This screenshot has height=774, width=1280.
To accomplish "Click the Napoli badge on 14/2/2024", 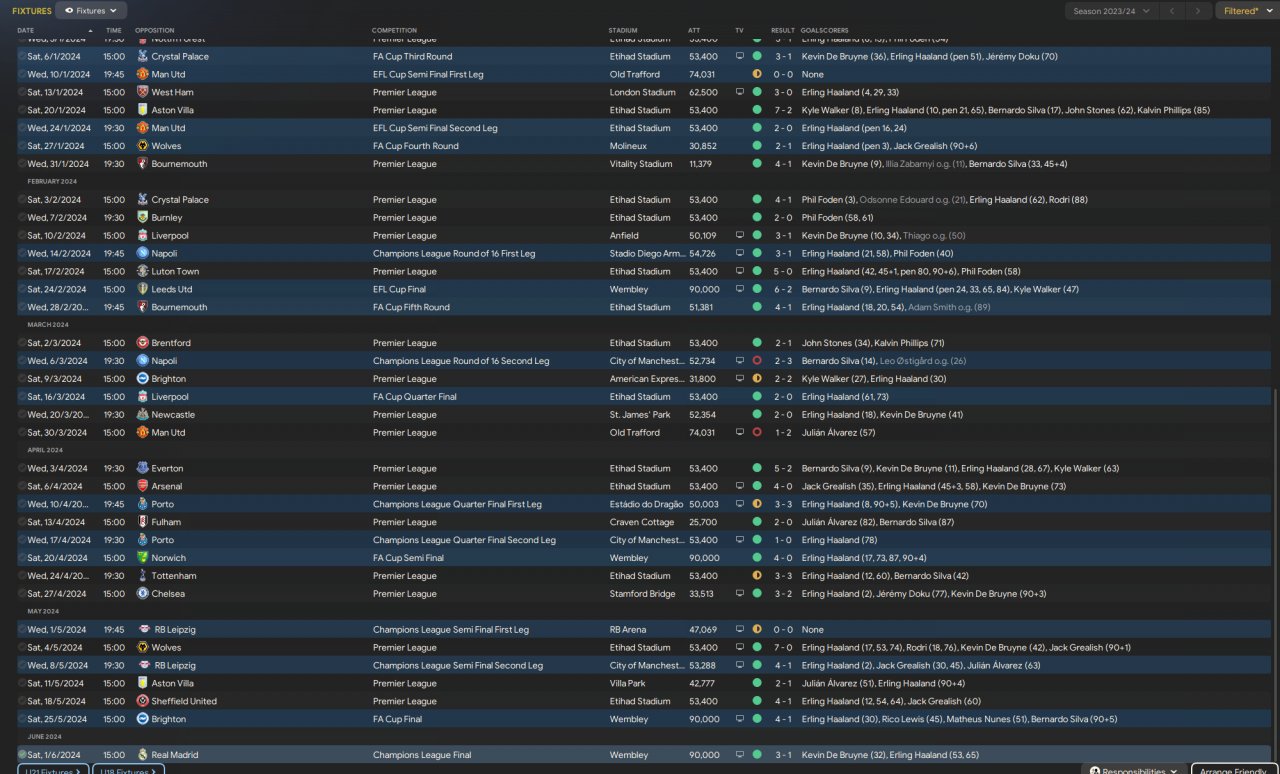I will pos(142,254).
